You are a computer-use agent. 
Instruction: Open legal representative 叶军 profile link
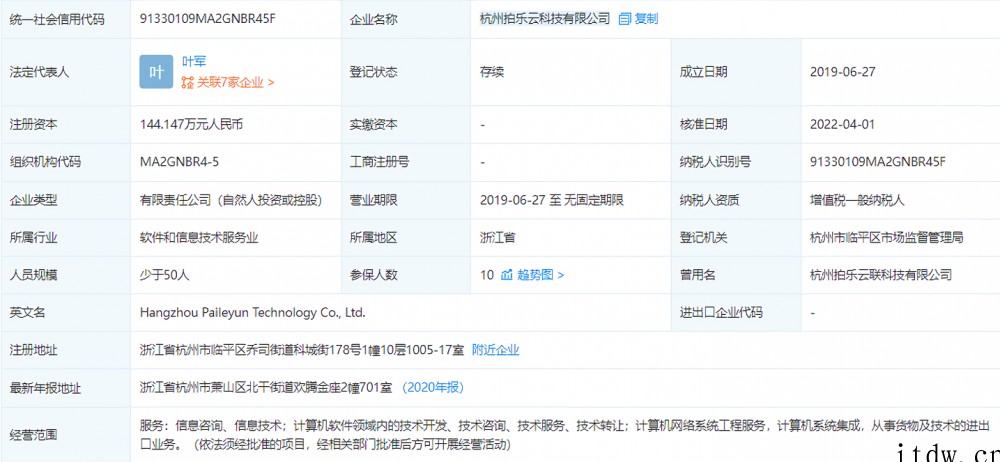click(194, 62)
